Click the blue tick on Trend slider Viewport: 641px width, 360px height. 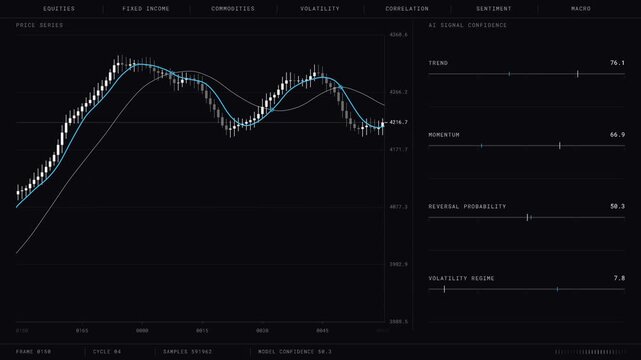click(x=509, y=74)
